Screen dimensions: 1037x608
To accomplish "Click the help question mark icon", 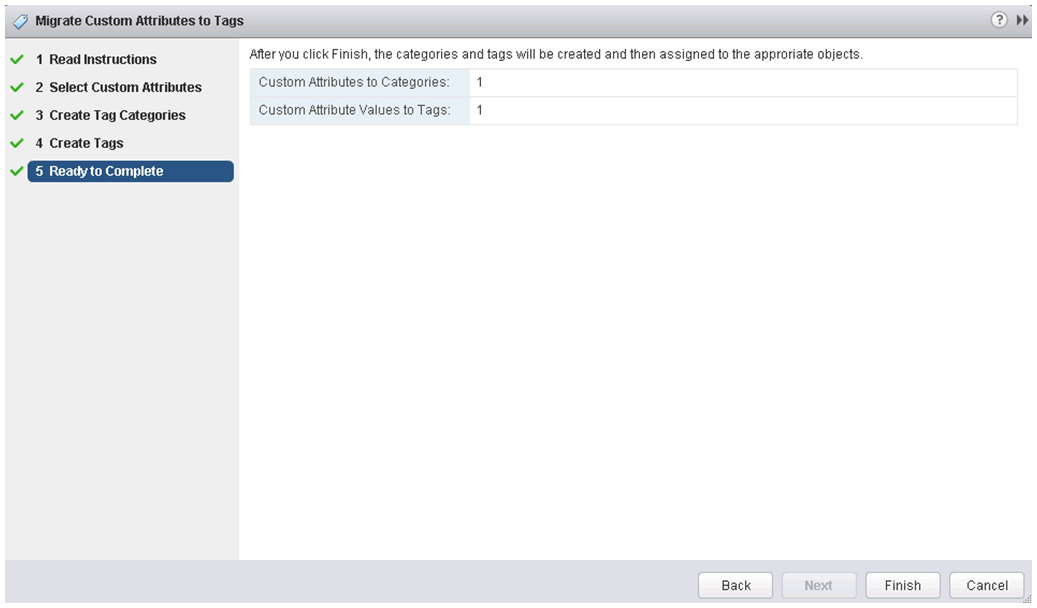I will point(999,20).
